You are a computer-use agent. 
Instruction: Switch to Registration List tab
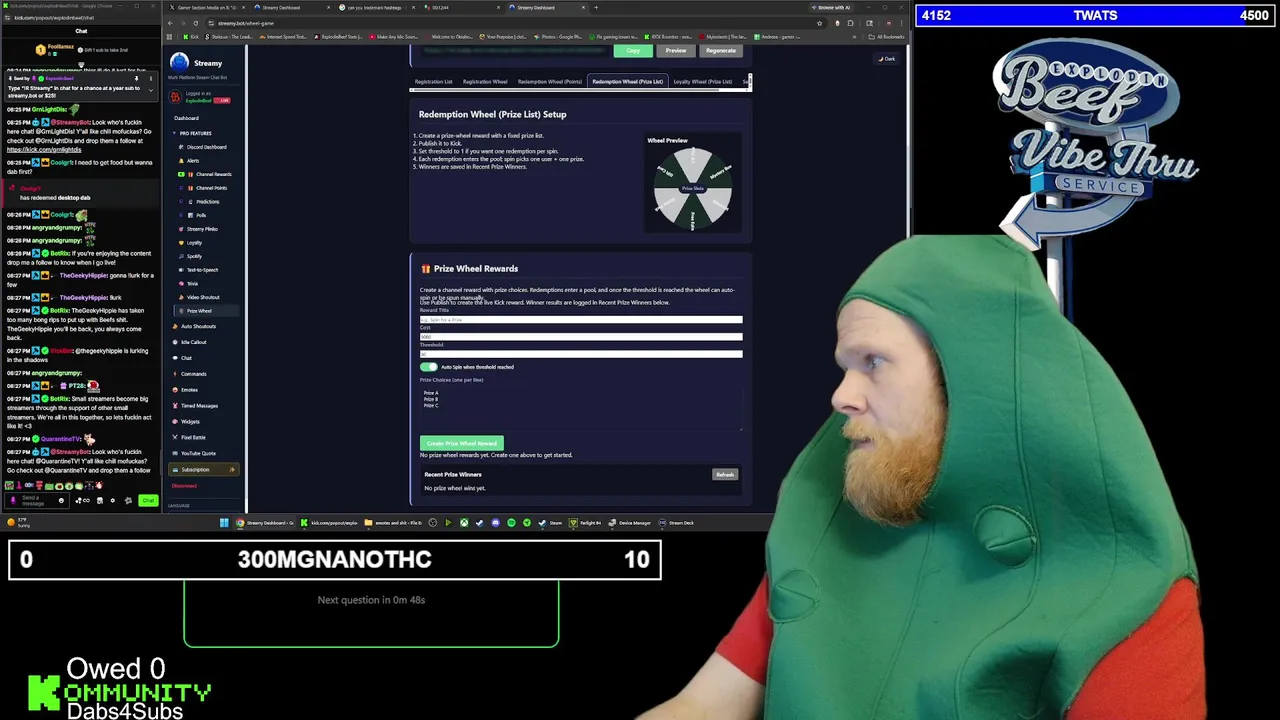click(x=433, y=82)
